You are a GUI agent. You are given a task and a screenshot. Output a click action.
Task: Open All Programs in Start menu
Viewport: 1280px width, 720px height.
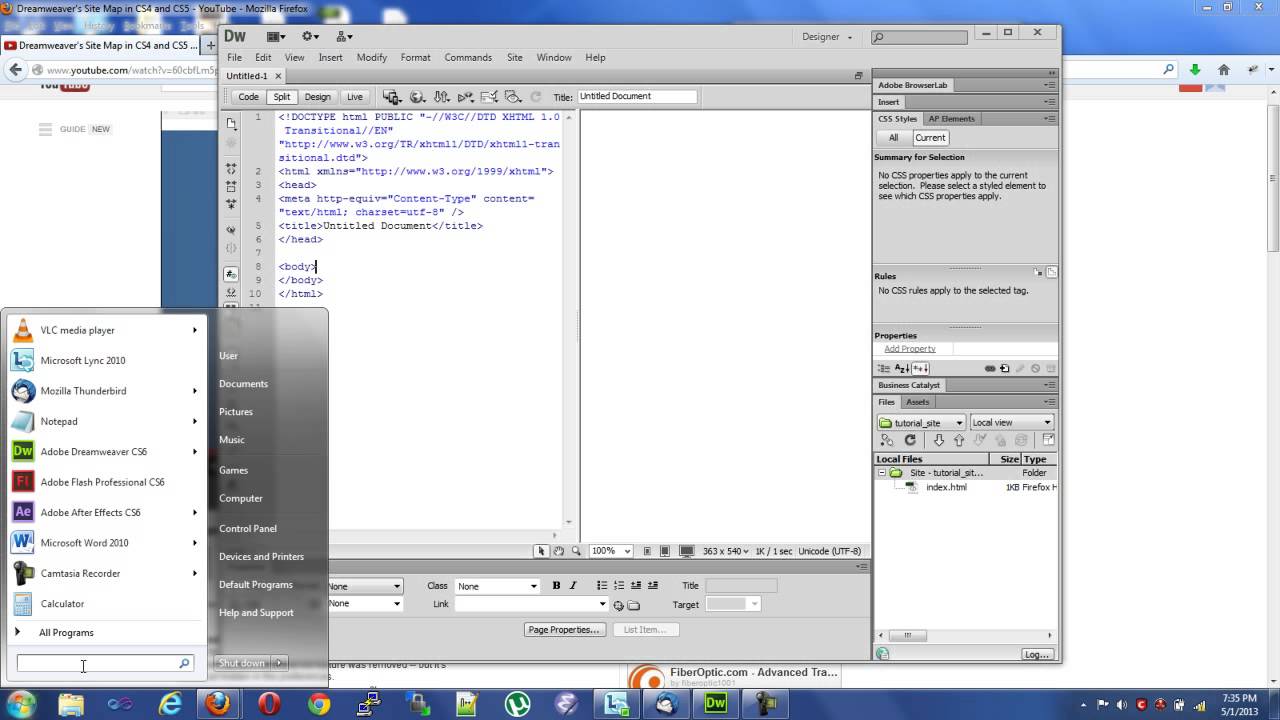coord(66,633)
